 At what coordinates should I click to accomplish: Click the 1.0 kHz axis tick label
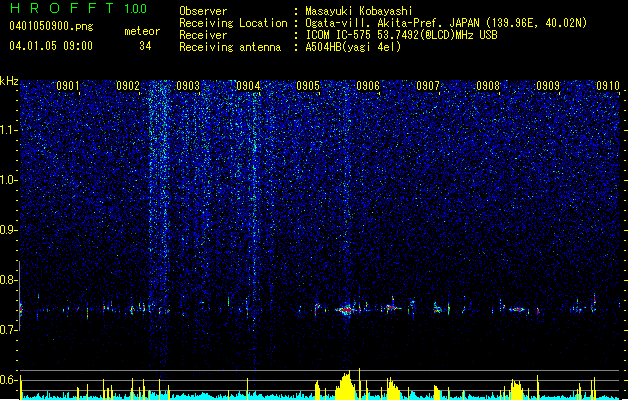tap(8, 180)
